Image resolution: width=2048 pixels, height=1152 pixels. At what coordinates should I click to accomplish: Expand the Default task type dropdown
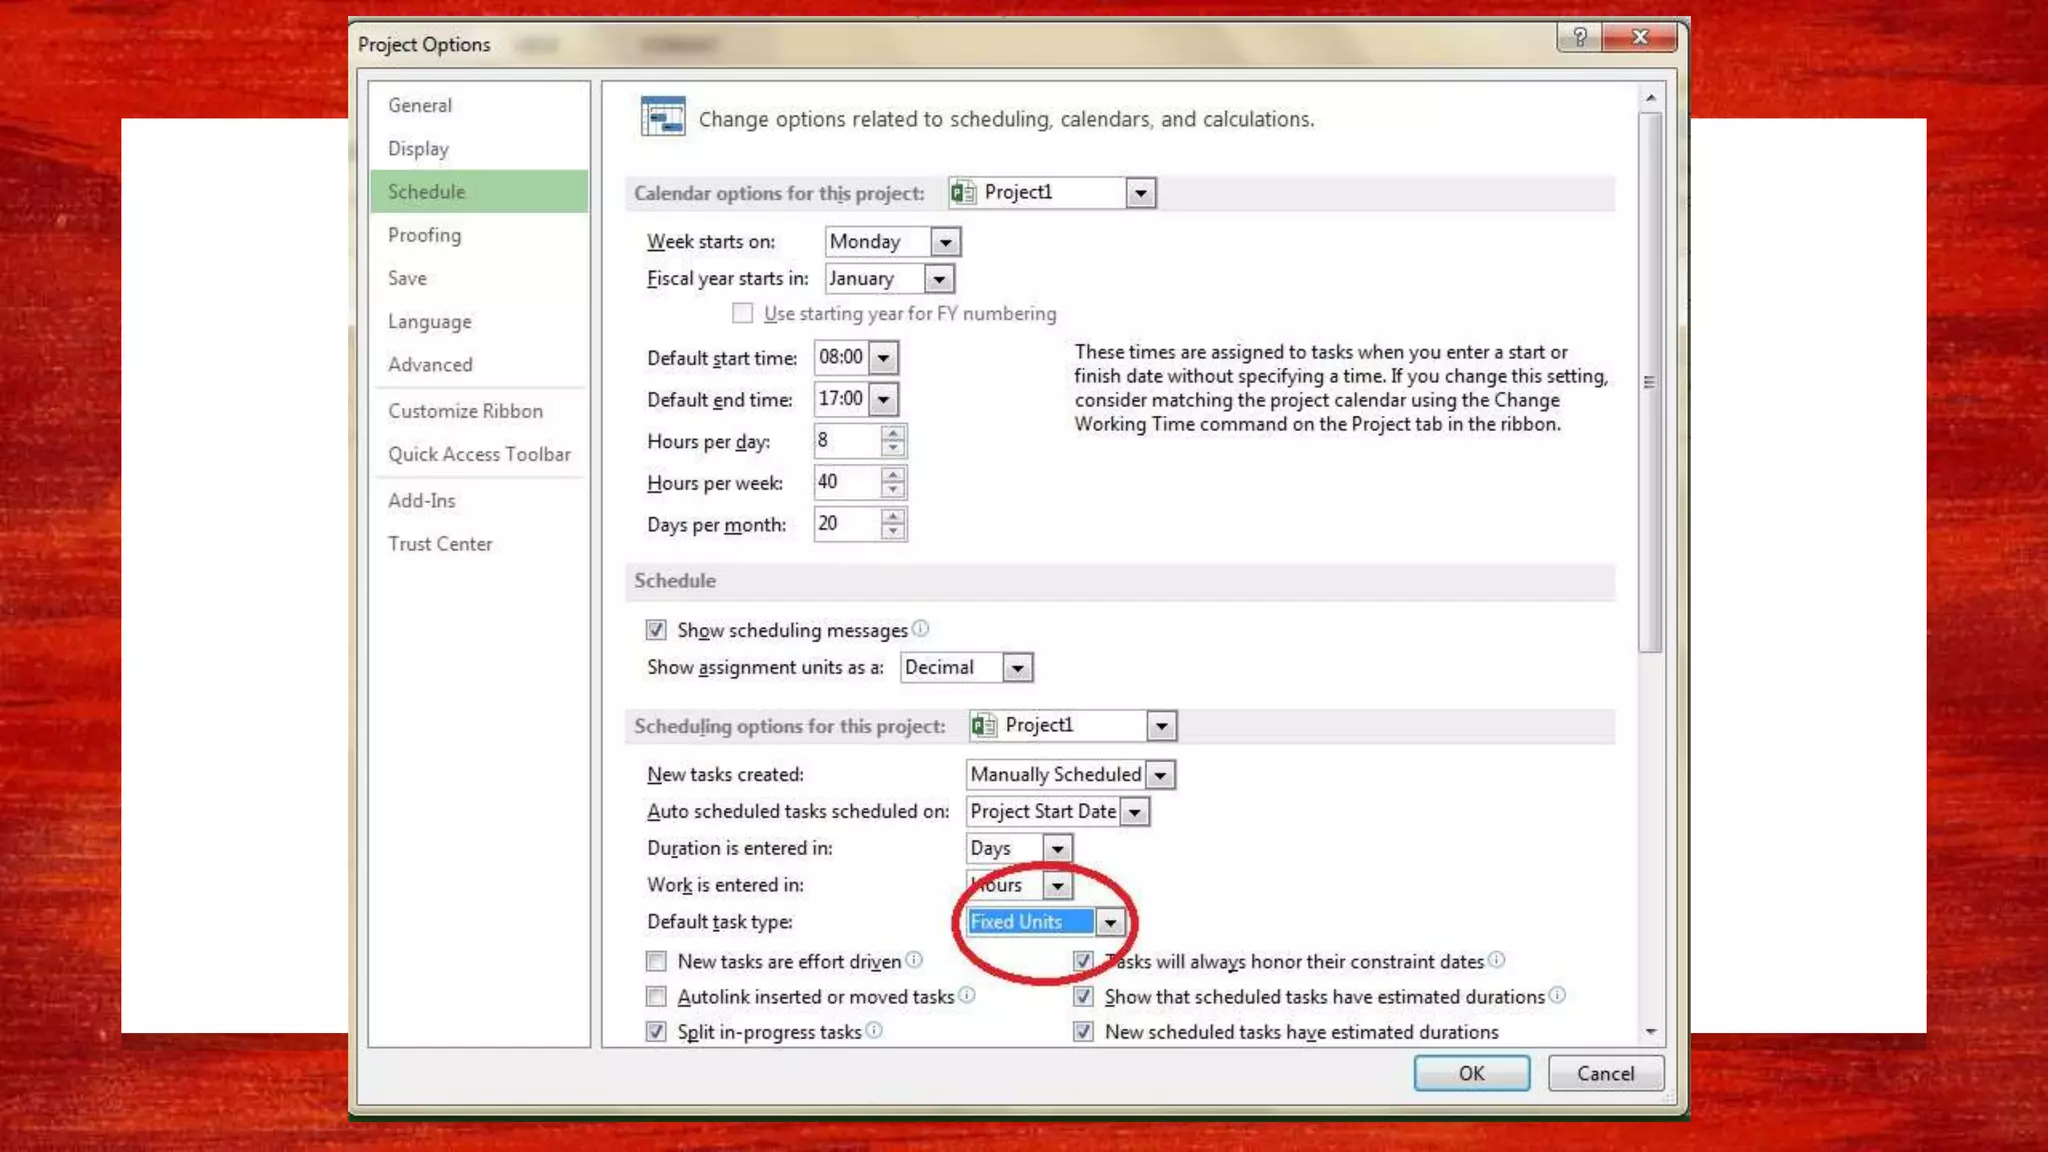tap(1110, 922)
